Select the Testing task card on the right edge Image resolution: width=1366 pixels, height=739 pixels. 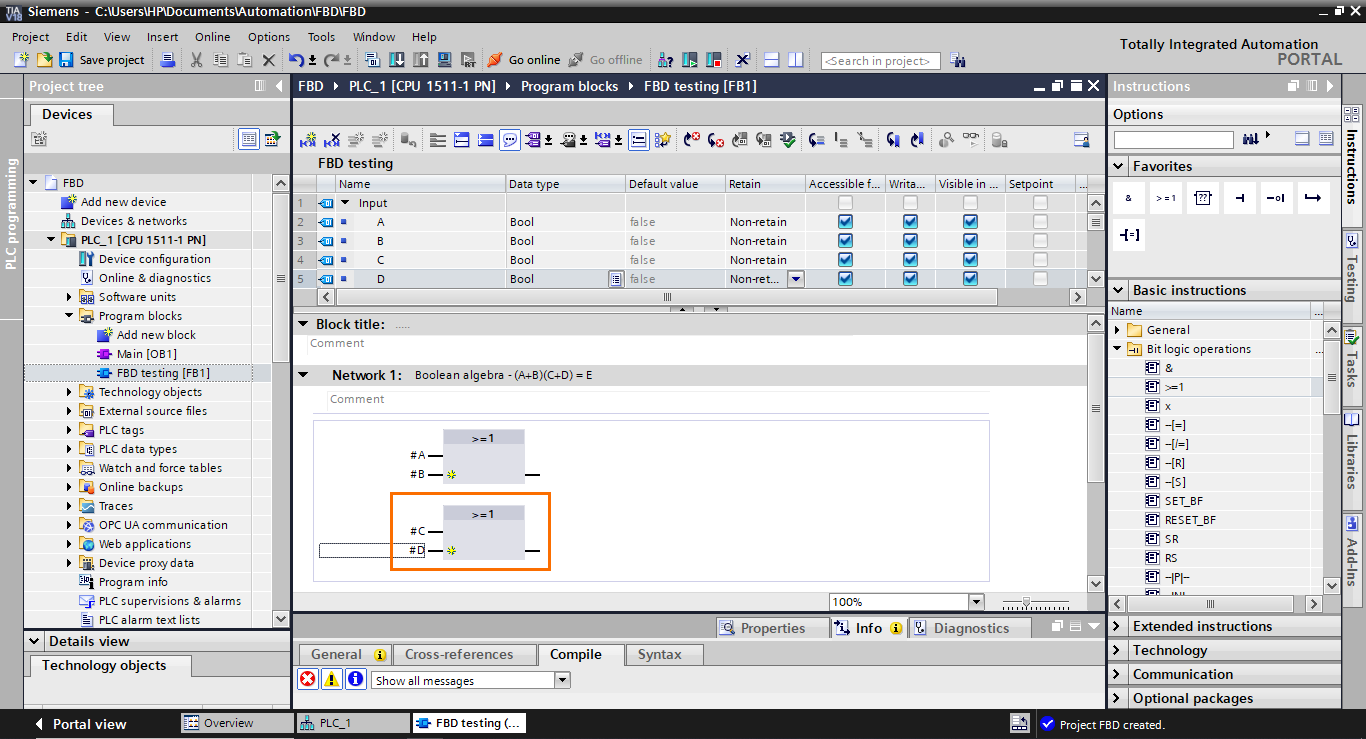1352,251
